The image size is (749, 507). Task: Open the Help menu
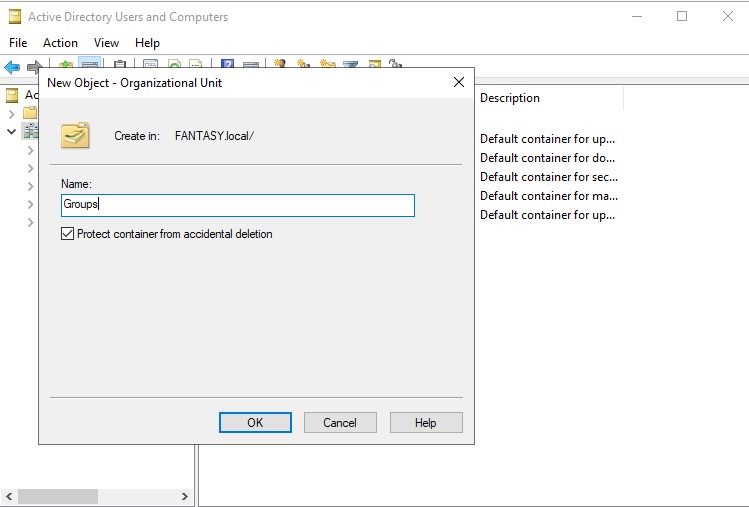point(147,43)
